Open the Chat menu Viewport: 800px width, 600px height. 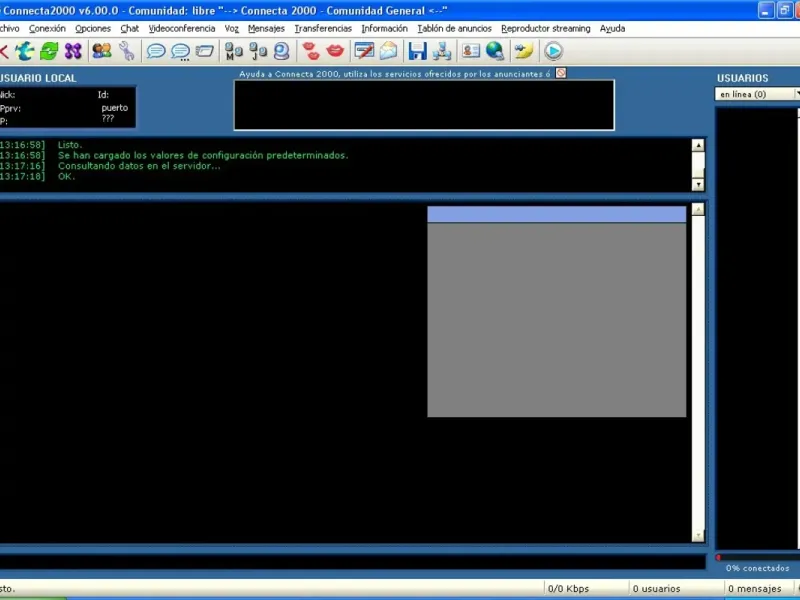coord(130,29)
